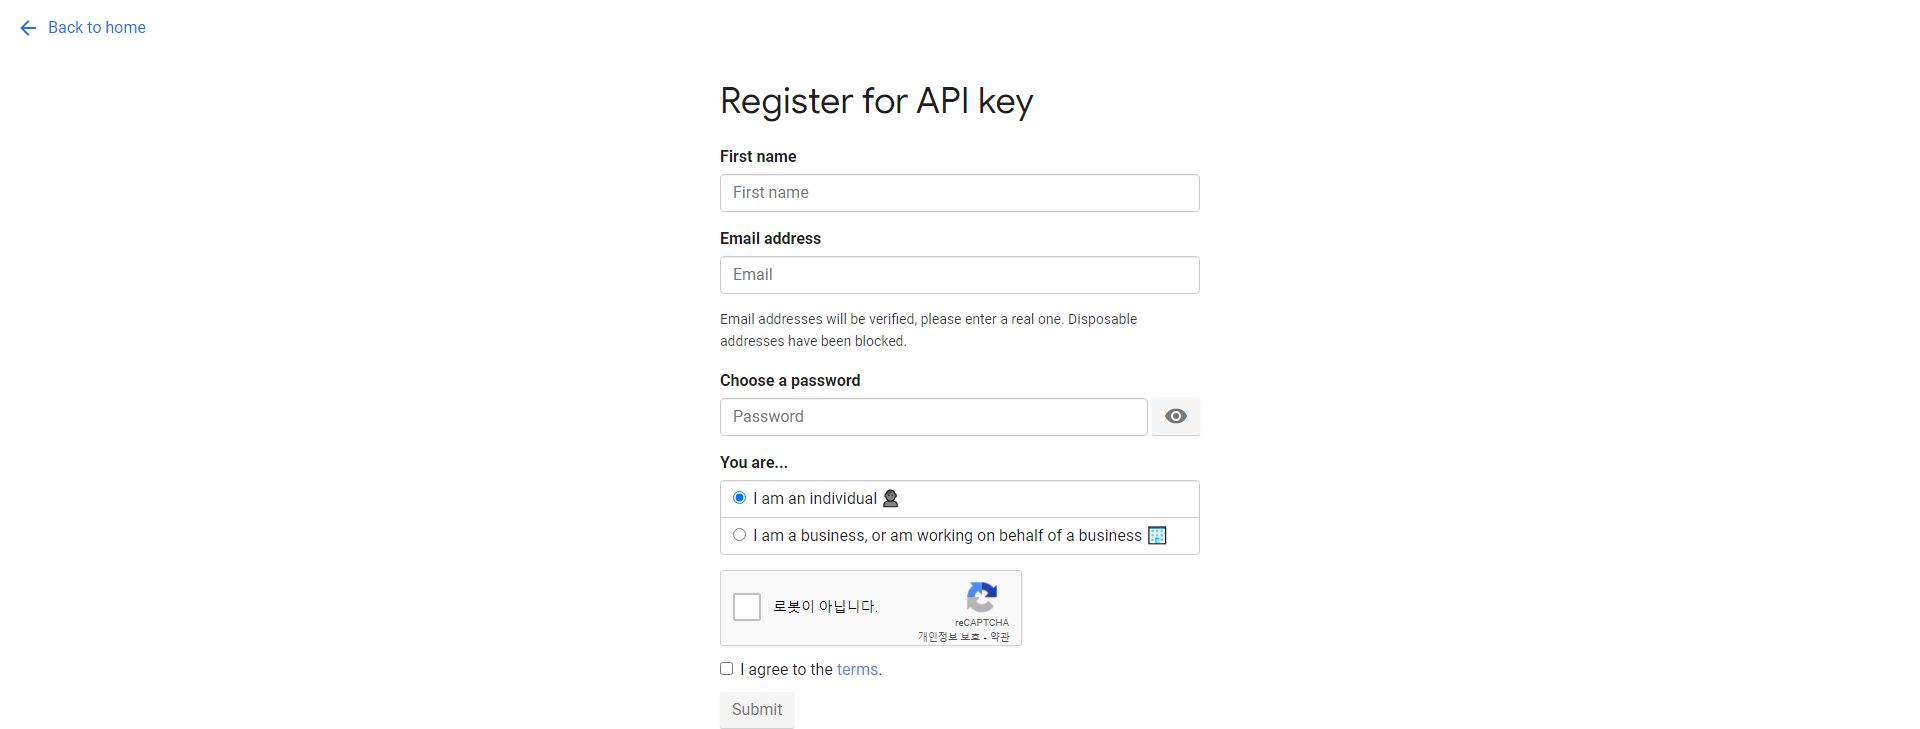The width and height of the screenshot is (1920, 729).
Task: Click the 'Choose a password' label
Action: [790, 380]
